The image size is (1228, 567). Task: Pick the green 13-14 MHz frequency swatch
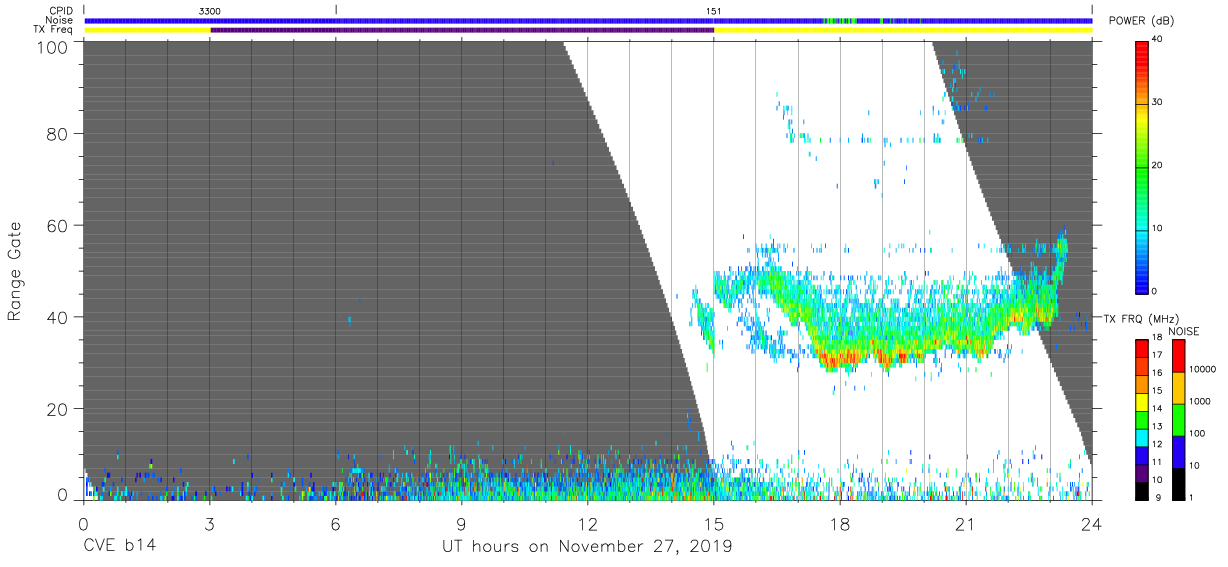(x=1142, y=419)
